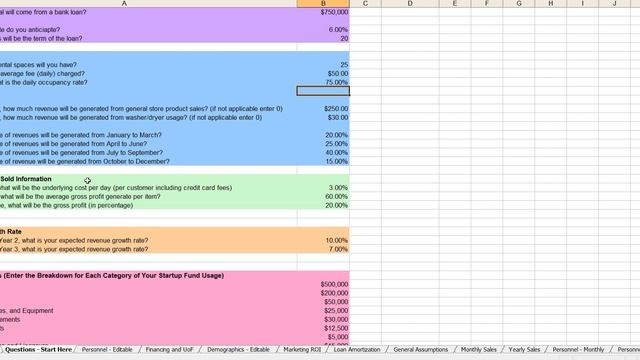
Task: Switch to the Personnel - Monthly tab
Action: [578, 350]
